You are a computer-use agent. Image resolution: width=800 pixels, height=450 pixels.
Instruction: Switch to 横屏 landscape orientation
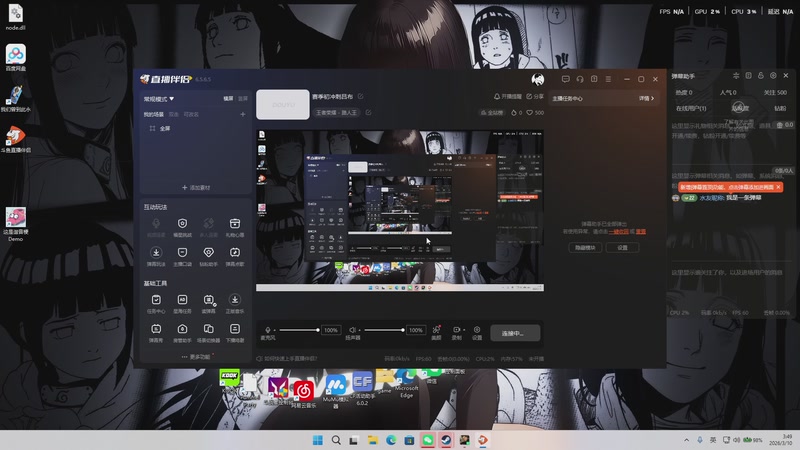point(228,98)
